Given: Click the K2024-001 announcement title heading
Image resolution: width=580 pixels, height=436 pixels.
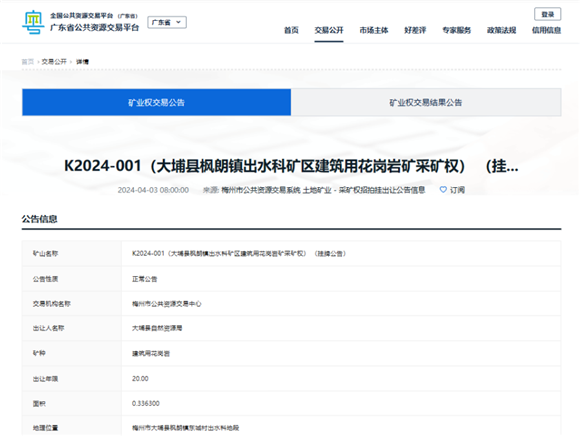Looking at the screenshot, I should 291,166.
